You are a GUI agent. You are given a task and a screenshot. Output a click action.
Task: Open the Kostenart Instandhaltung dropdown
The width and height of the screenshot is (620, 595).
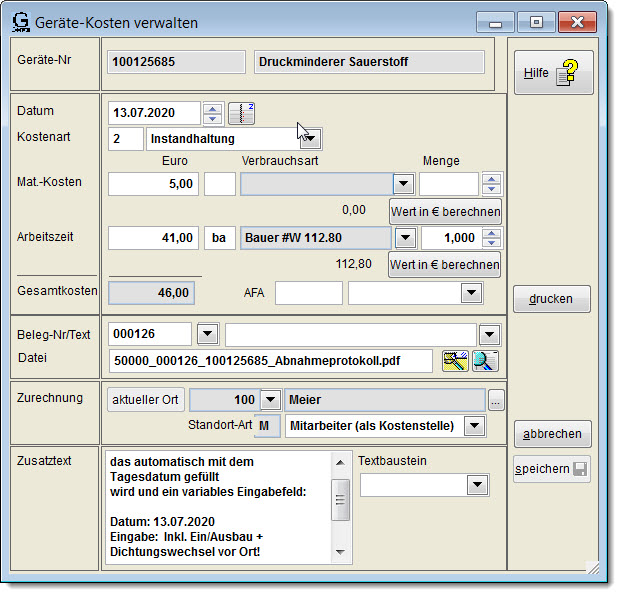(x=310, y=138)
